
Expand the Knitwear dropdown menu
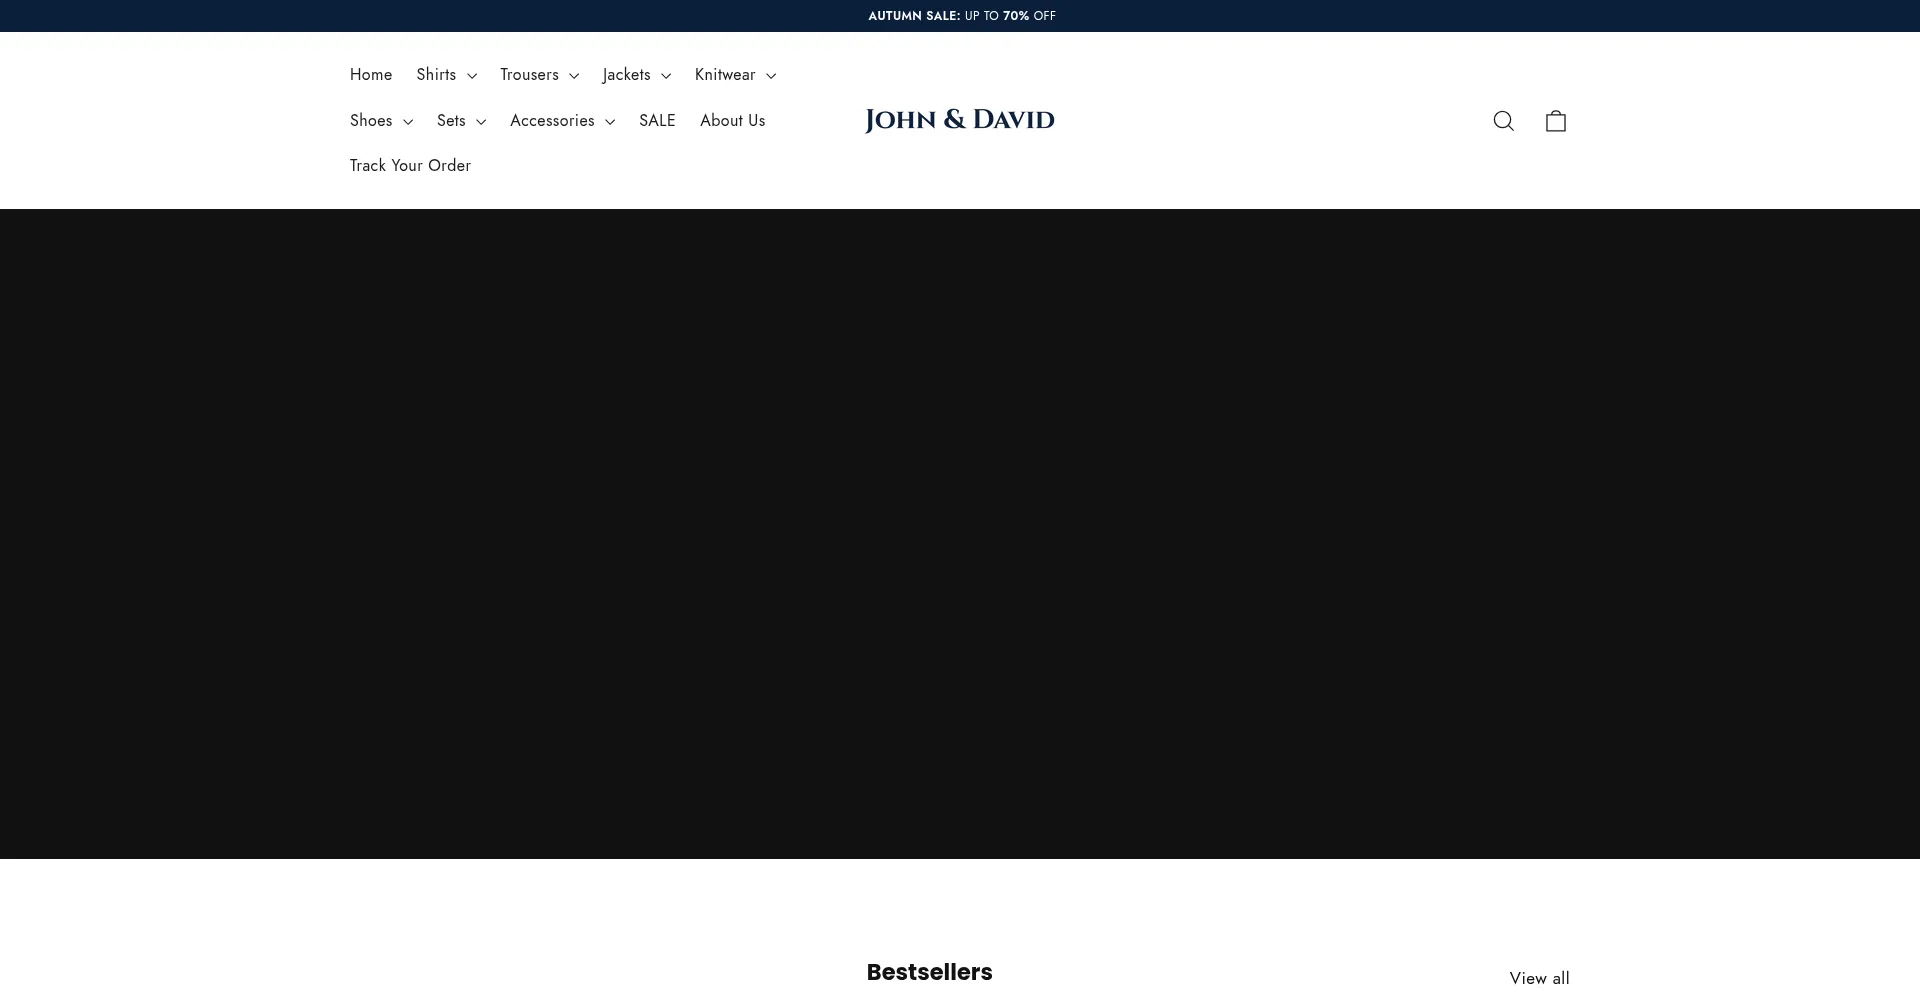click(x=734, y=75)
